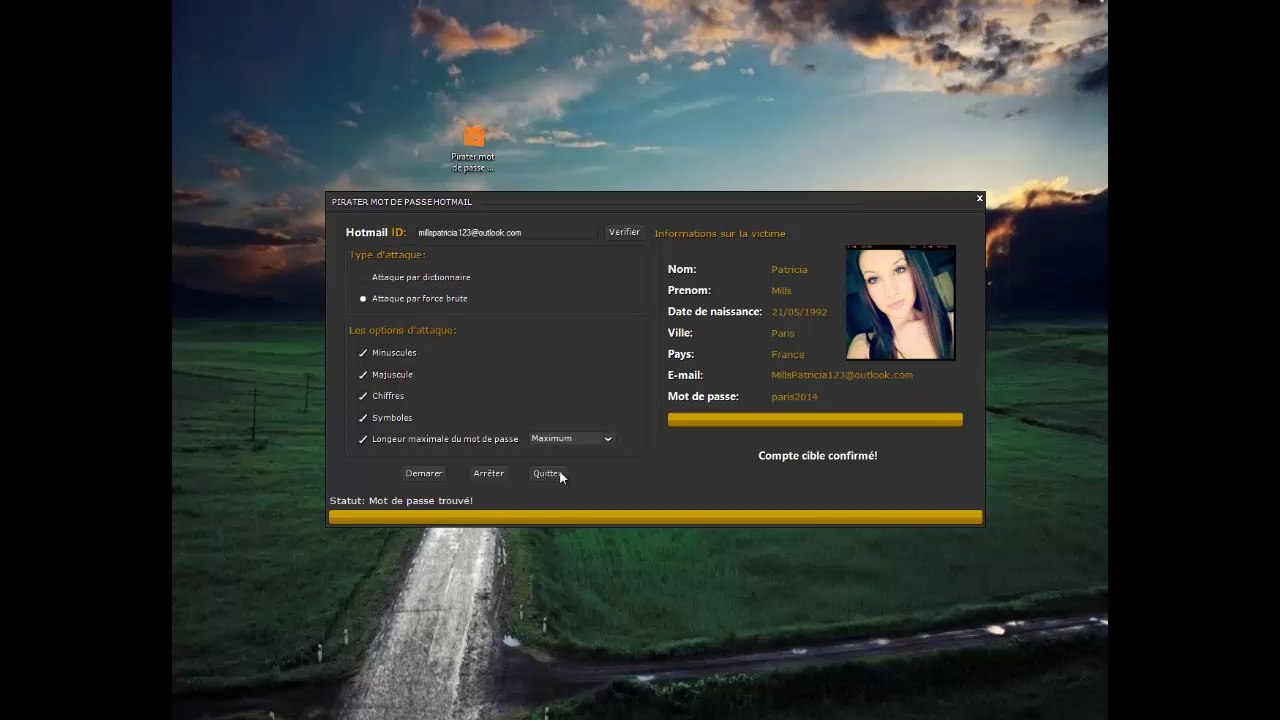Click the 'Compte cible confirmé!' text

pyautogui.click(x=818, y=456)
